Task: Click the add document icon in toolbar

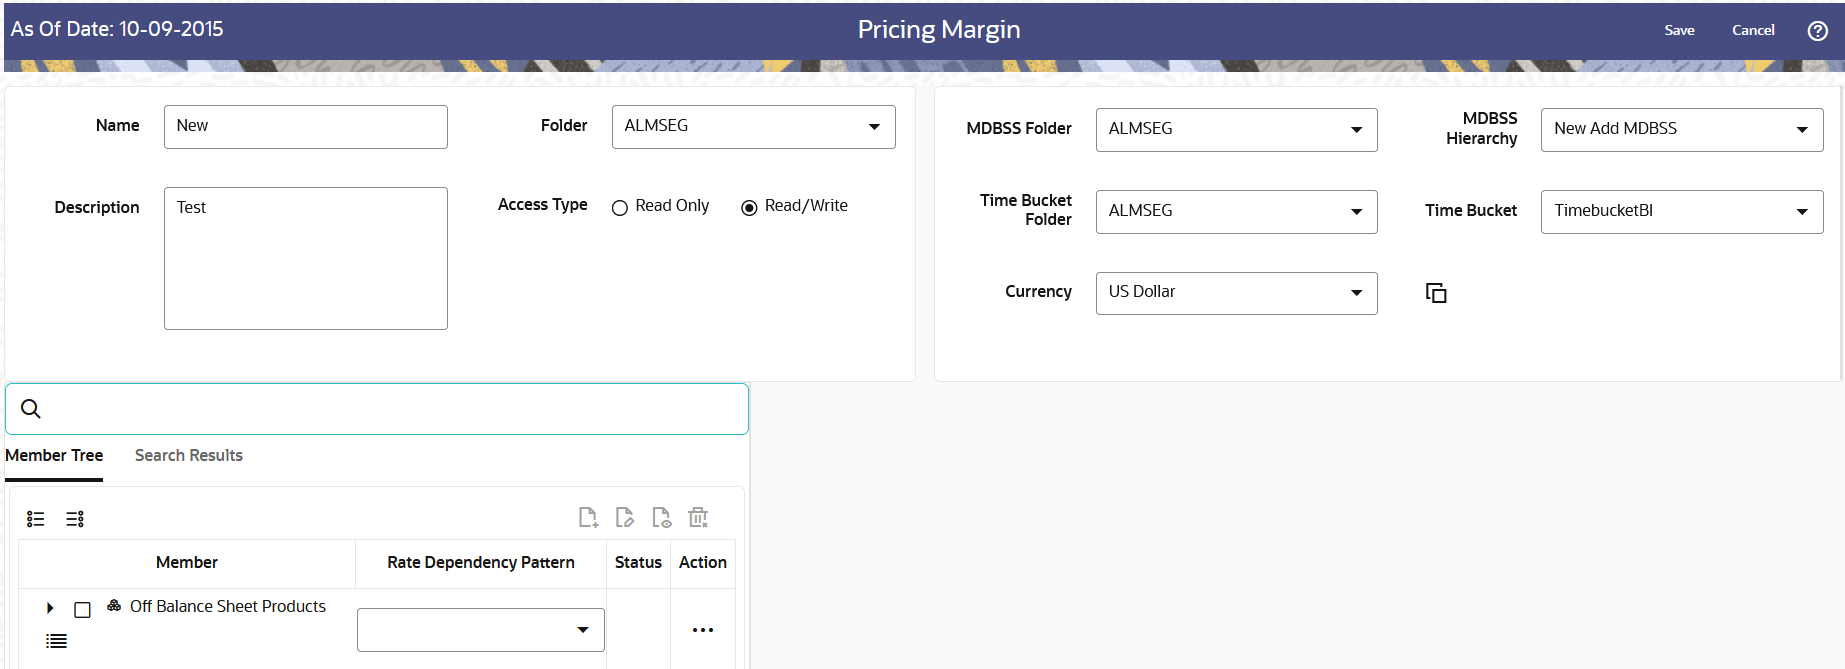Action: 588,517
